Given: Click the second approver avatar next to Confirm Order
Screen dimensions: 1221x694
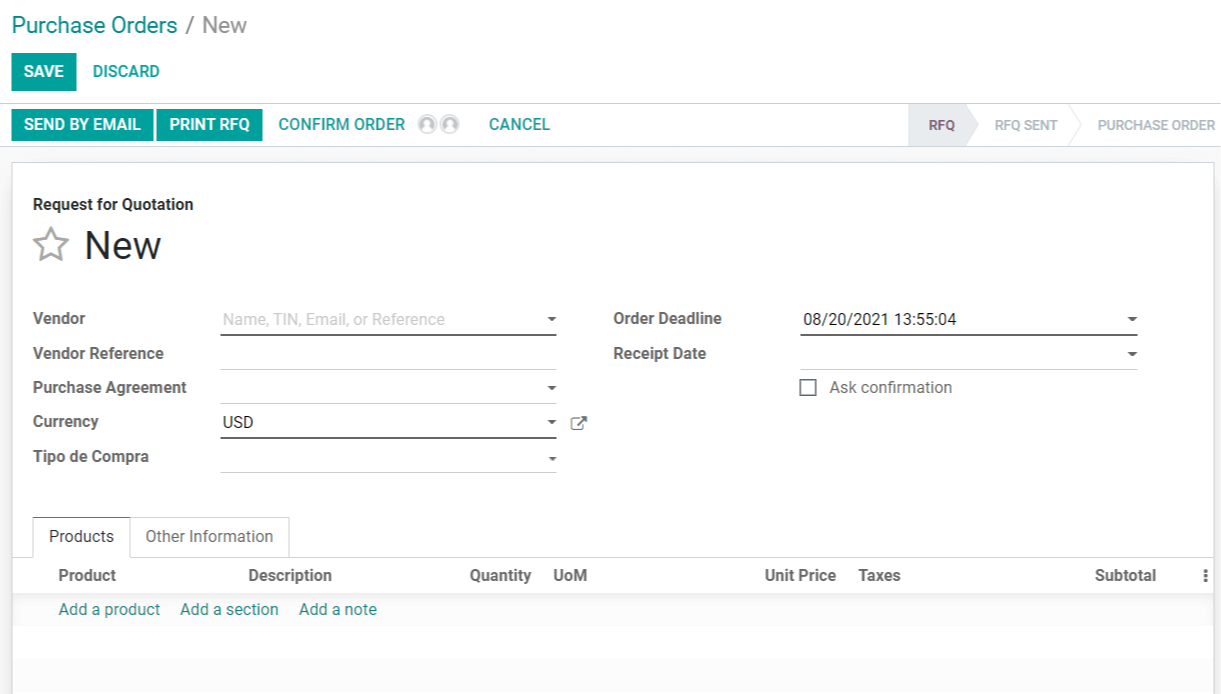Looking at the screenshot, I should 450,125.
